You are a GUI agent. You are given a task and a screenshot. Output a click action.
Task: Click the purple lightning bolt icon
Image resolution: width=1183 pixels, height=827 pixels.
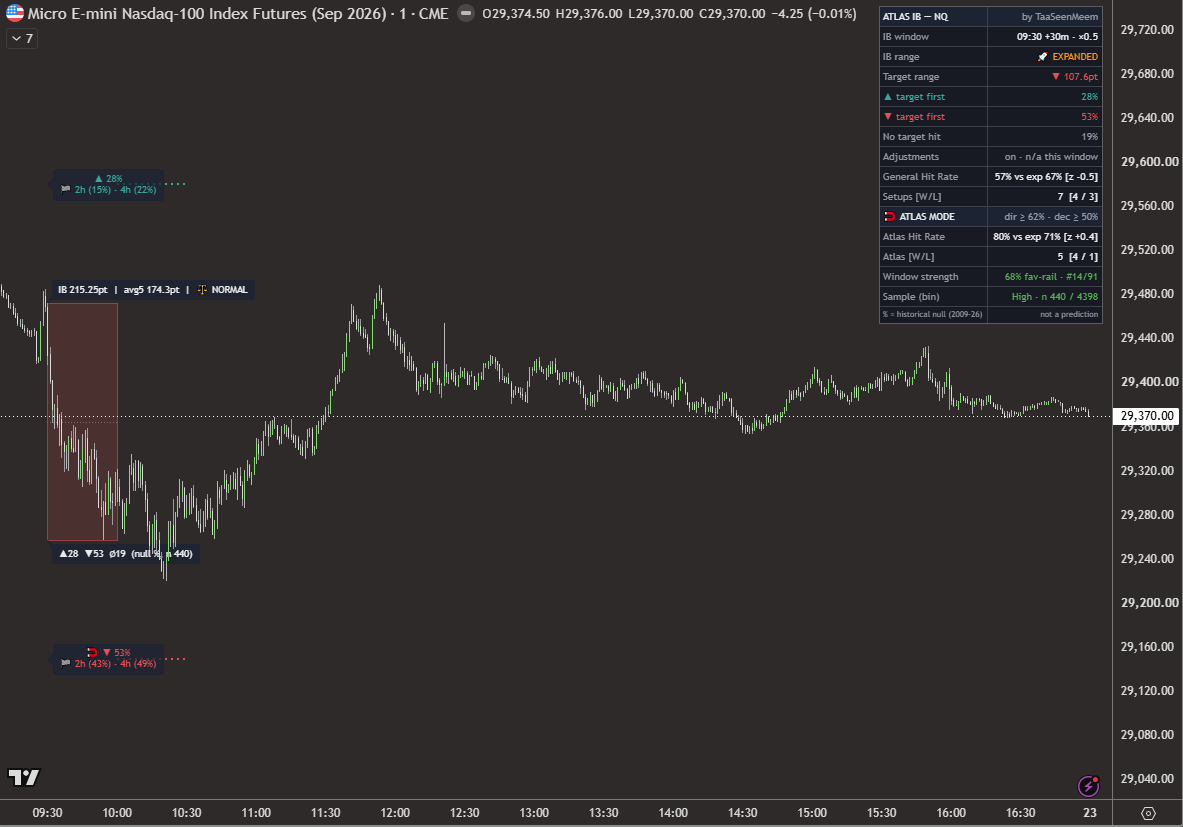pos(1088,786)
